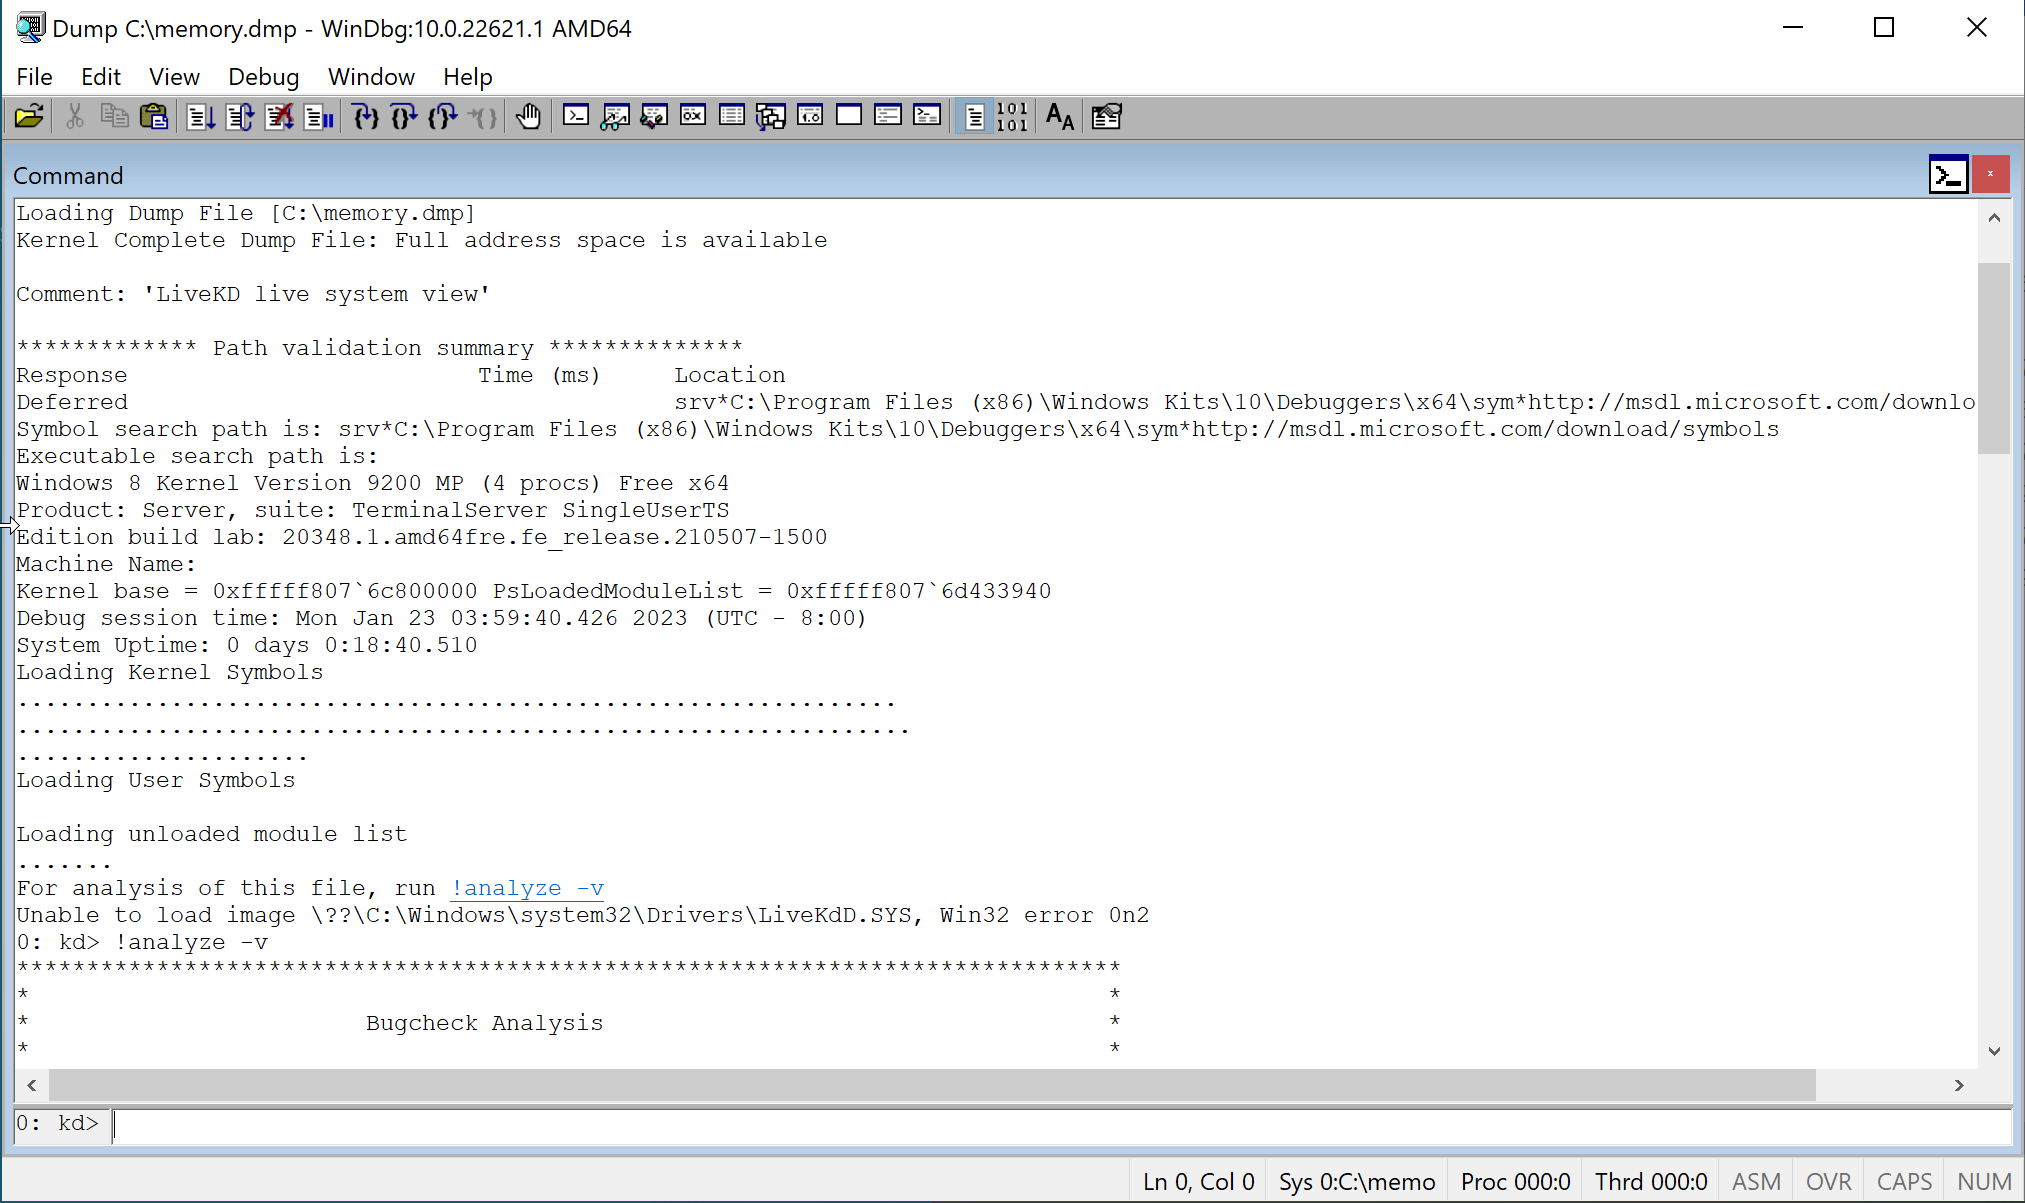
Task: Click 'Sys 0:C:\memo' status entry
Action: pyautogui.click(x=1357, y=1181)
